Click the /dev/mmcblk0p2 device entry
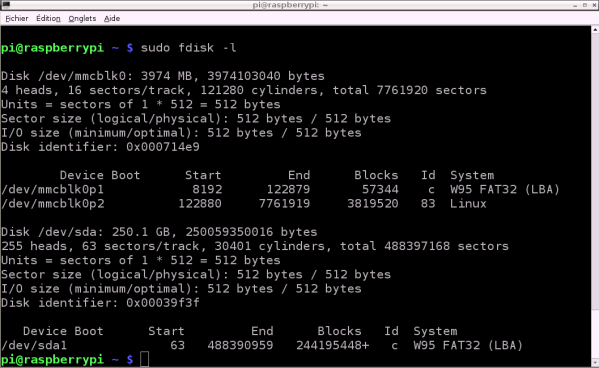This screenshot has height=368, width=599. [53, 204]
